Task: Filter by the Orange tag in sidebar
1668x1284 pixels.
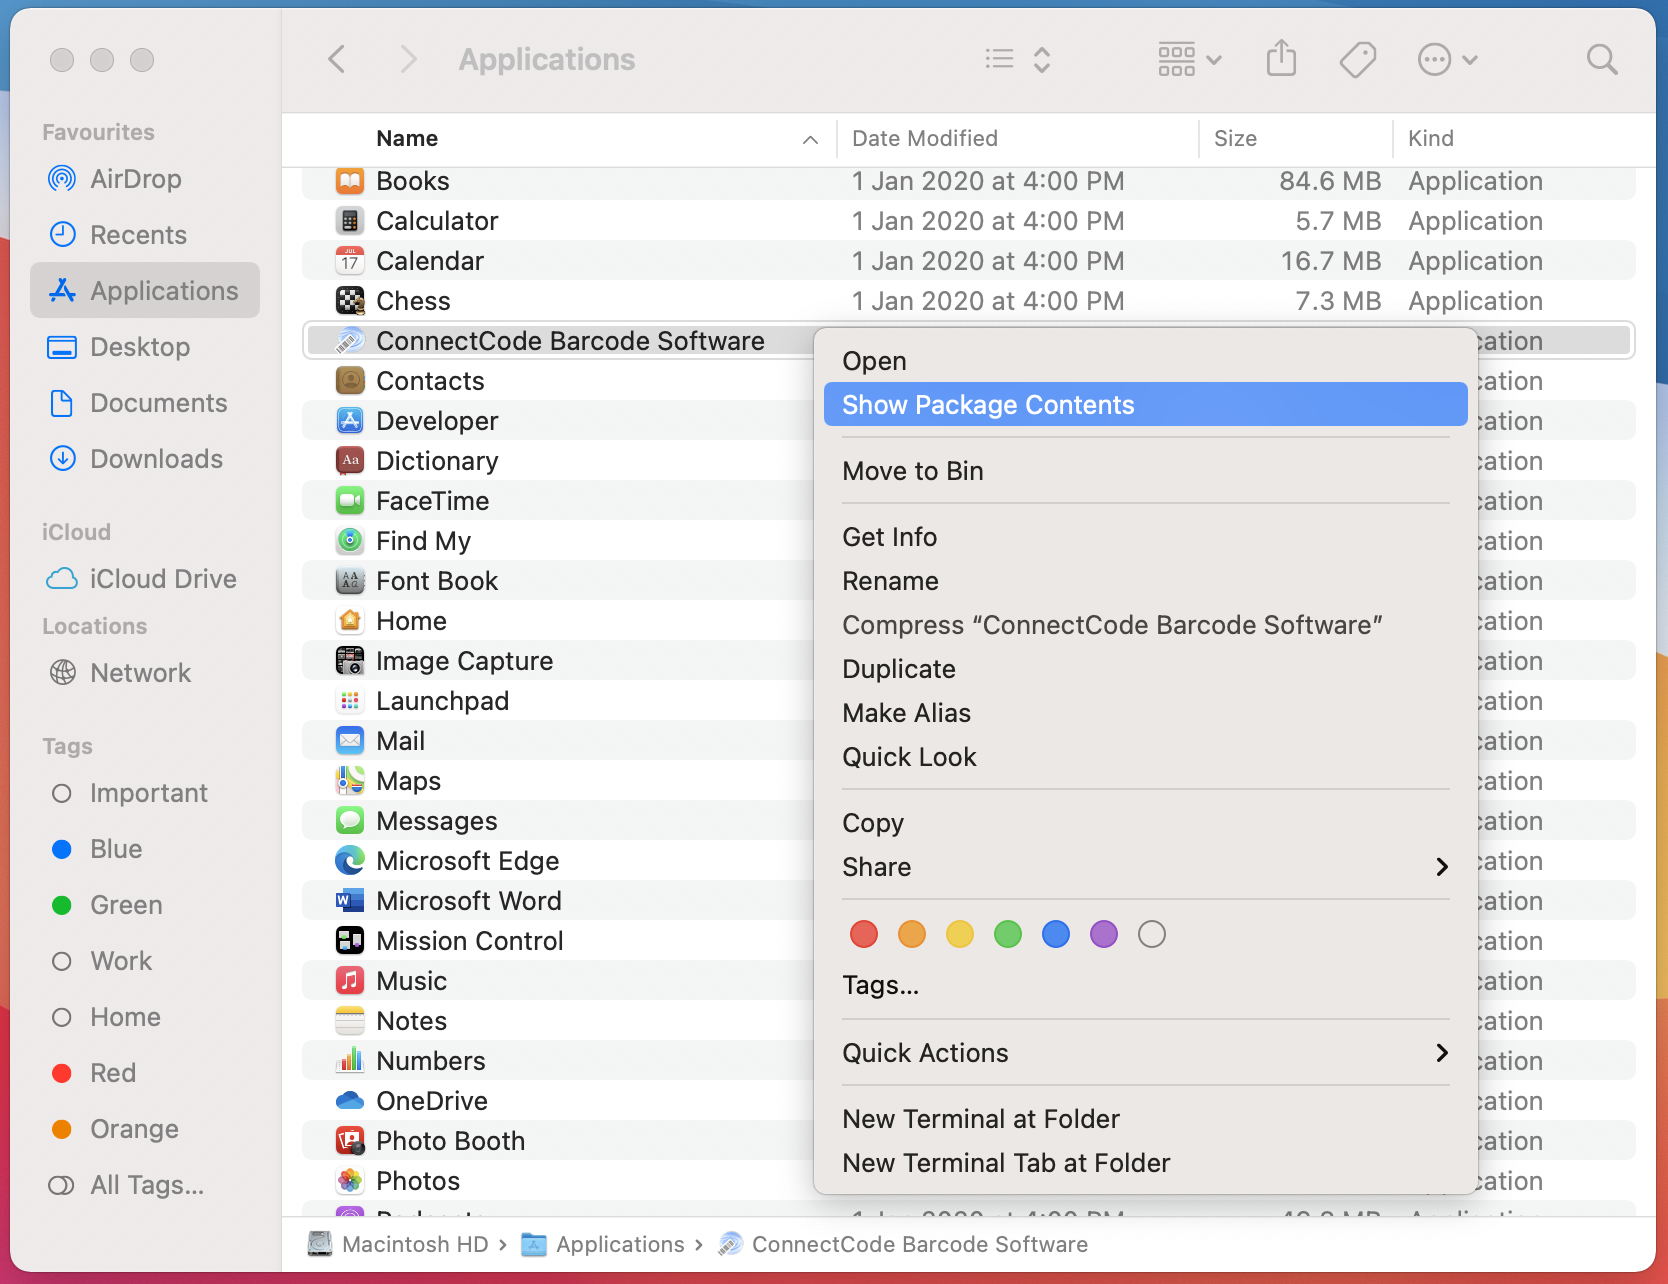Action: [x=145, y=1129]
